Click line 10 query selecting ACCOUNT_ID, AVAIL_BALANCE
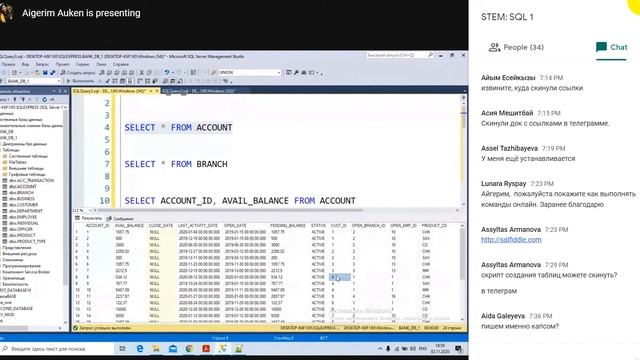The width and height of the screenshot is (640, 360). click(240, 201)
